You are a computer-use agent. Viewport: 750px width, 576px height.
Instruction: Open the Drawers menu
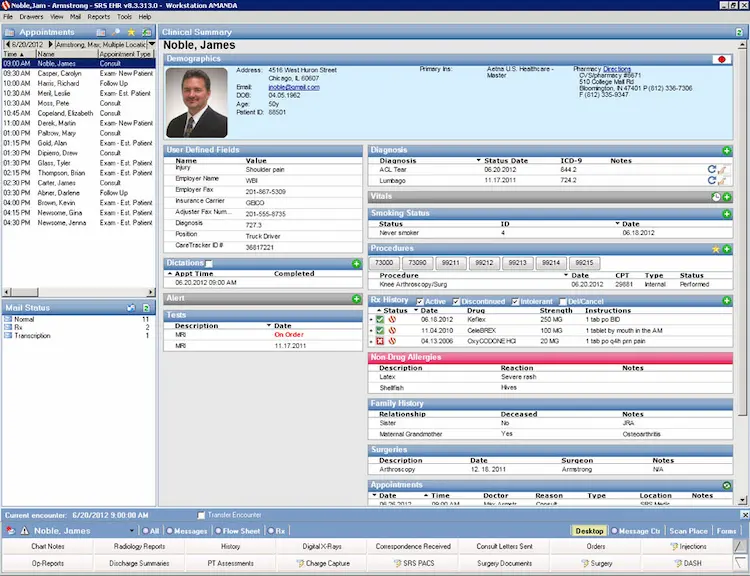click(x=33, y=17)
